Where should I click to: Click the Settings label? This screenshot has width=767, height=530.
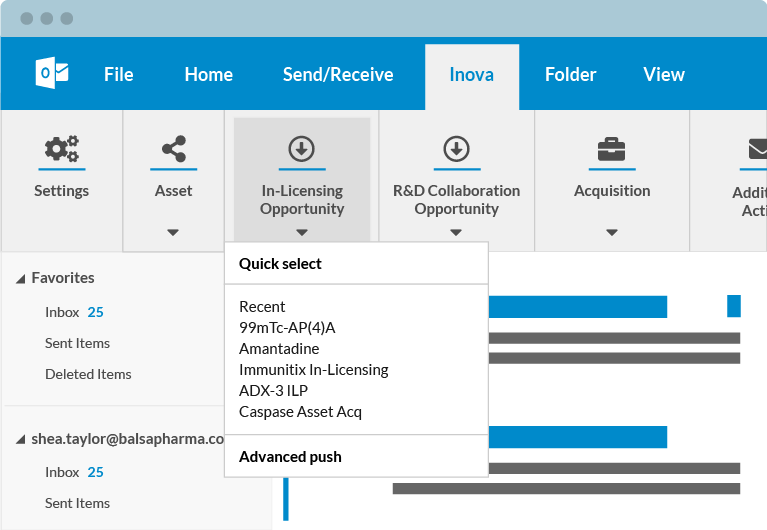click(62, 191)
